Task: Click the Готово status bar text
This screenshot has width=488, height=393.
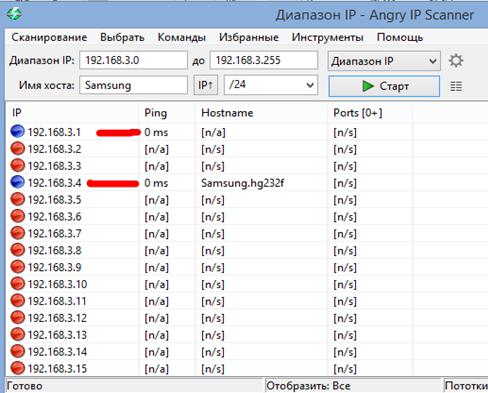Action: pos(25,386)
